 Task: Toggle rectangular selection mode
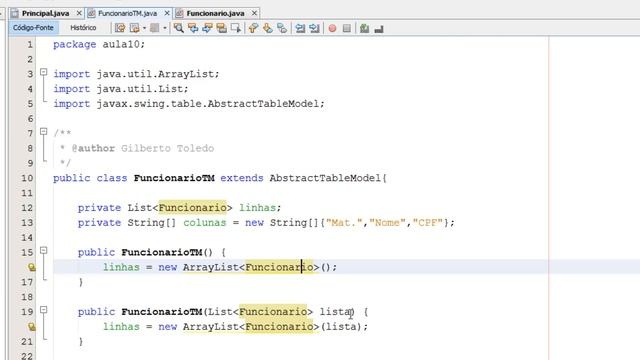236,28
